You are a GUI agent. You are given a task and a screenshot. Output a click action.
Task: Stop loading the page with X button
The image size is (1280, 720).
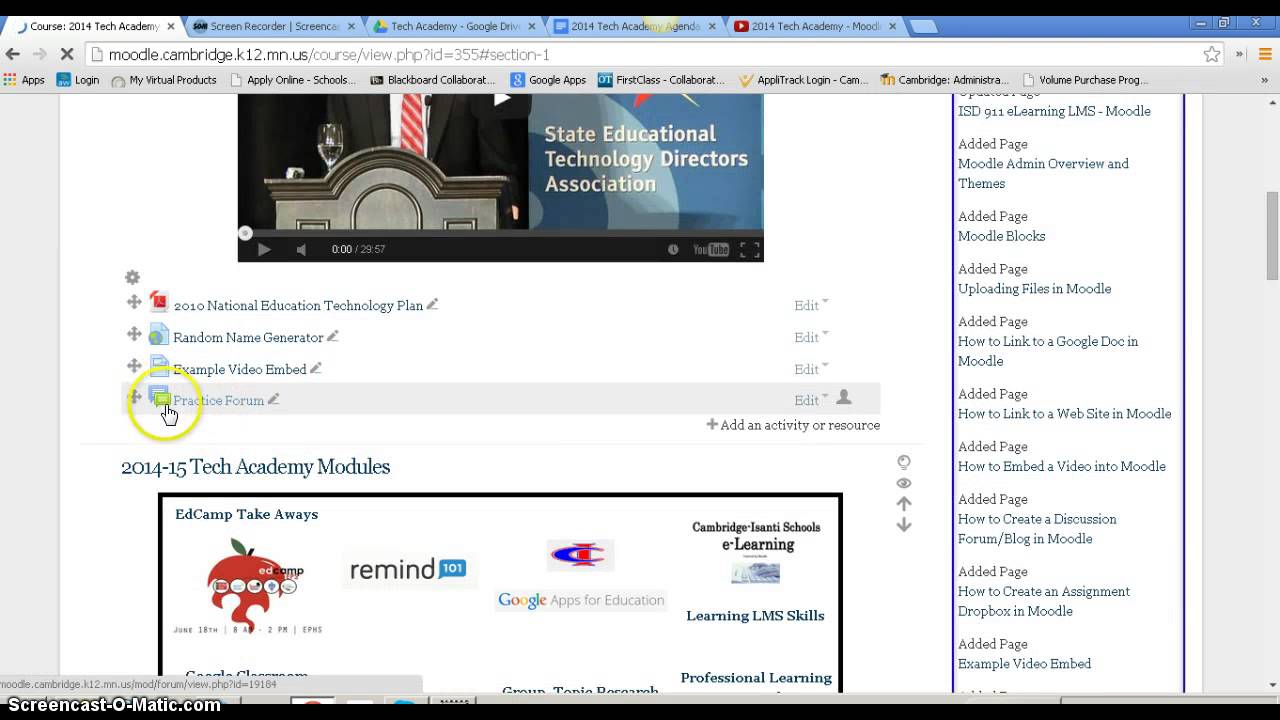click(68, 54)
